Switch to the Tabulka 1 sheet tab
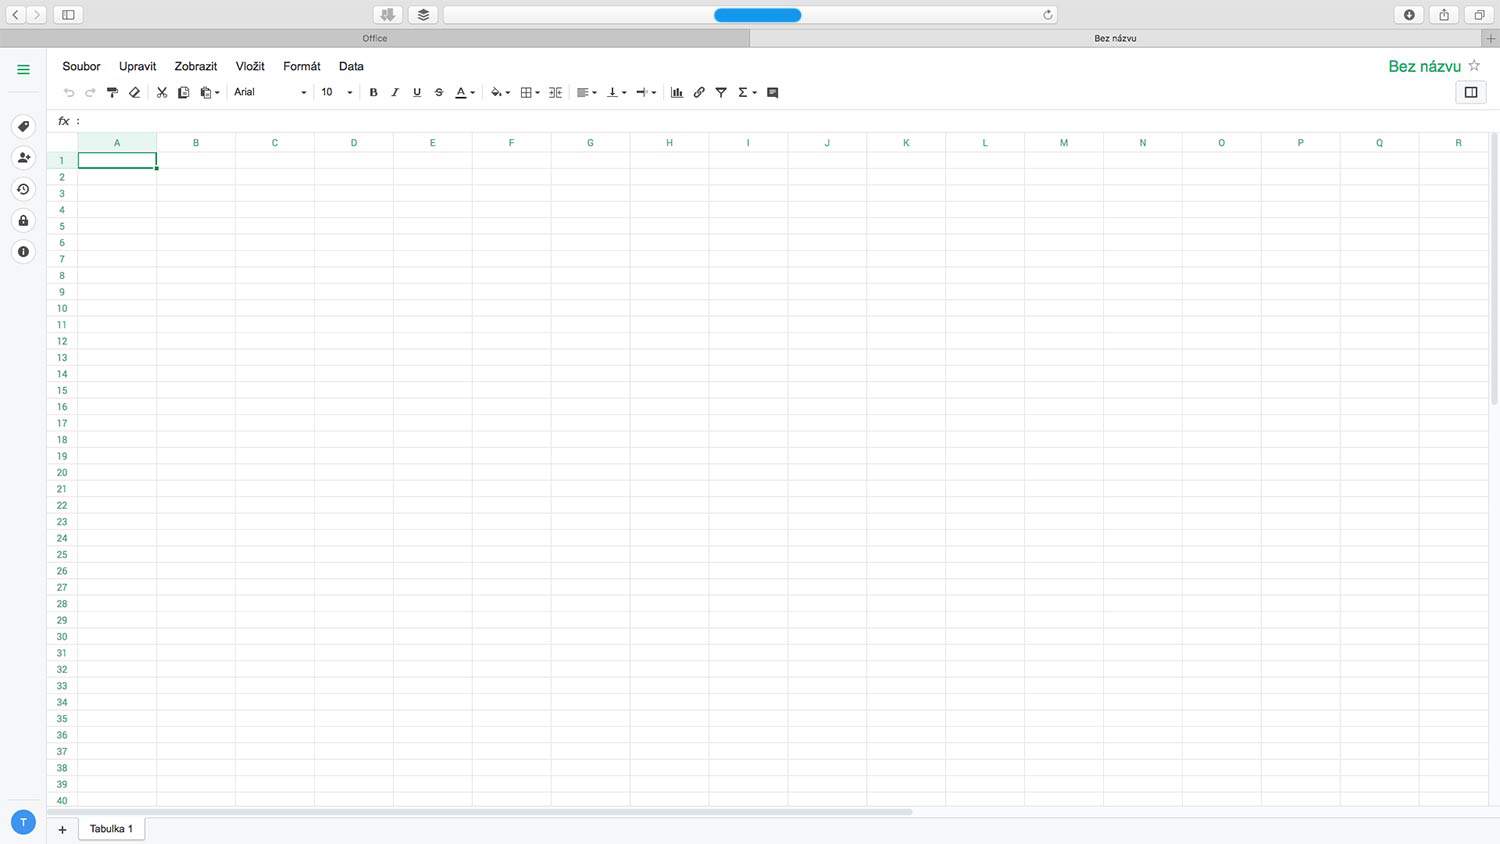The width and height of the screenshot is (1500, 844). [x=111, y=829]
